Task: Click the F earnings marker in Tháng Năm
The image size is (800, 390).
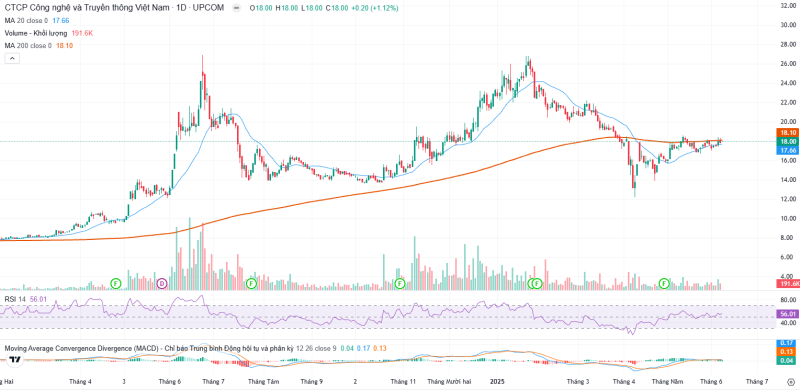Action: 664,282
